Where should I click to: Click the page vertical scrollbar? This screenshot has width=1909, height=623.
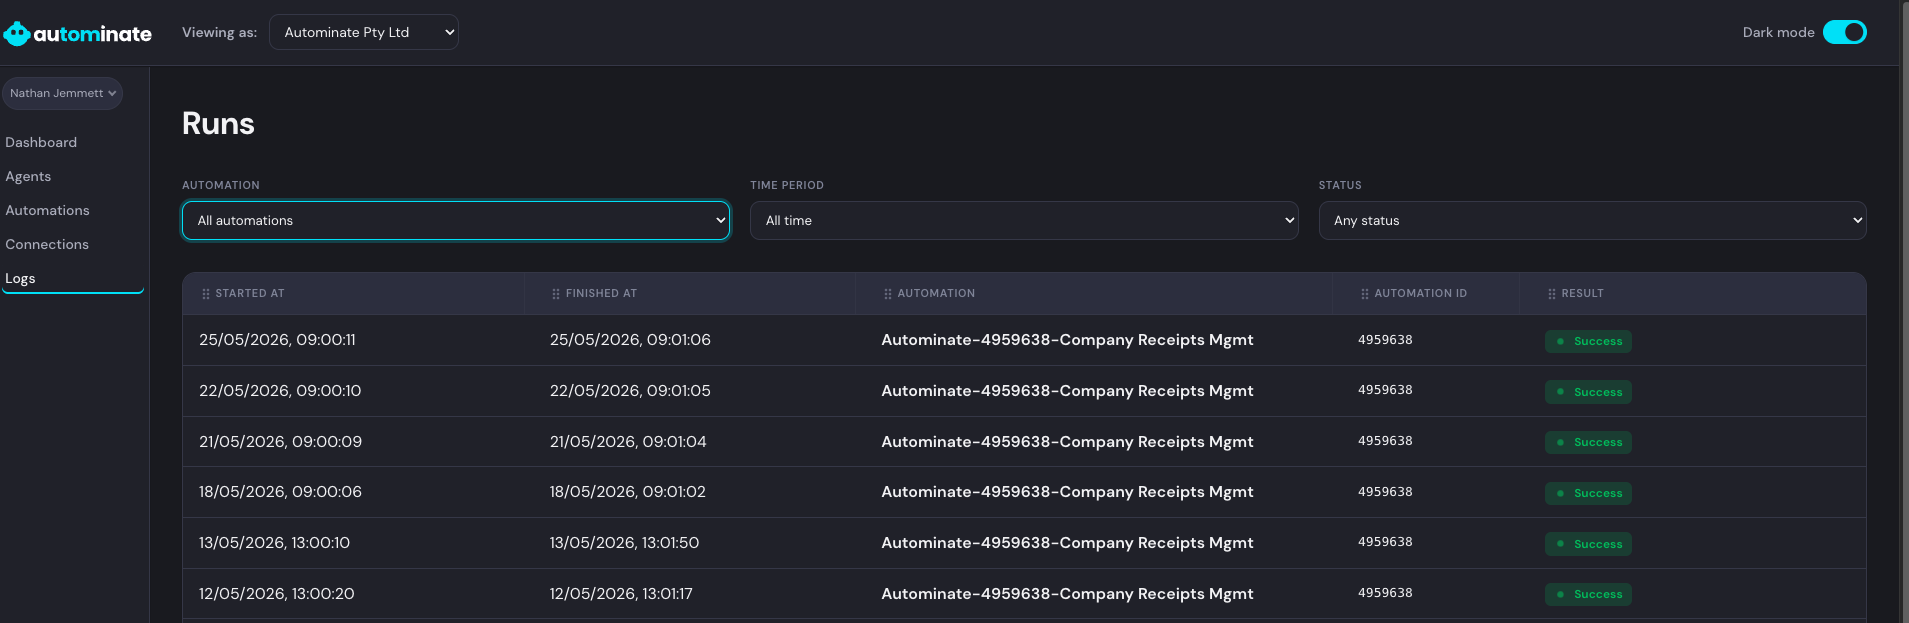pos(1904,311)
